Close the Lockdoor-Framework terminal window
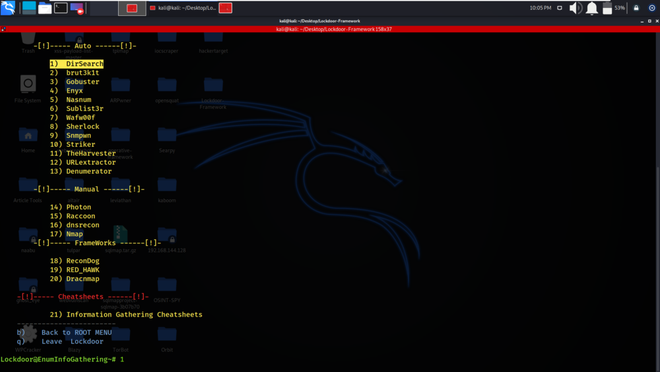Image resolution: width=660 pixels, height=372 pixels. pyautogui.click(x=657, y=21)
